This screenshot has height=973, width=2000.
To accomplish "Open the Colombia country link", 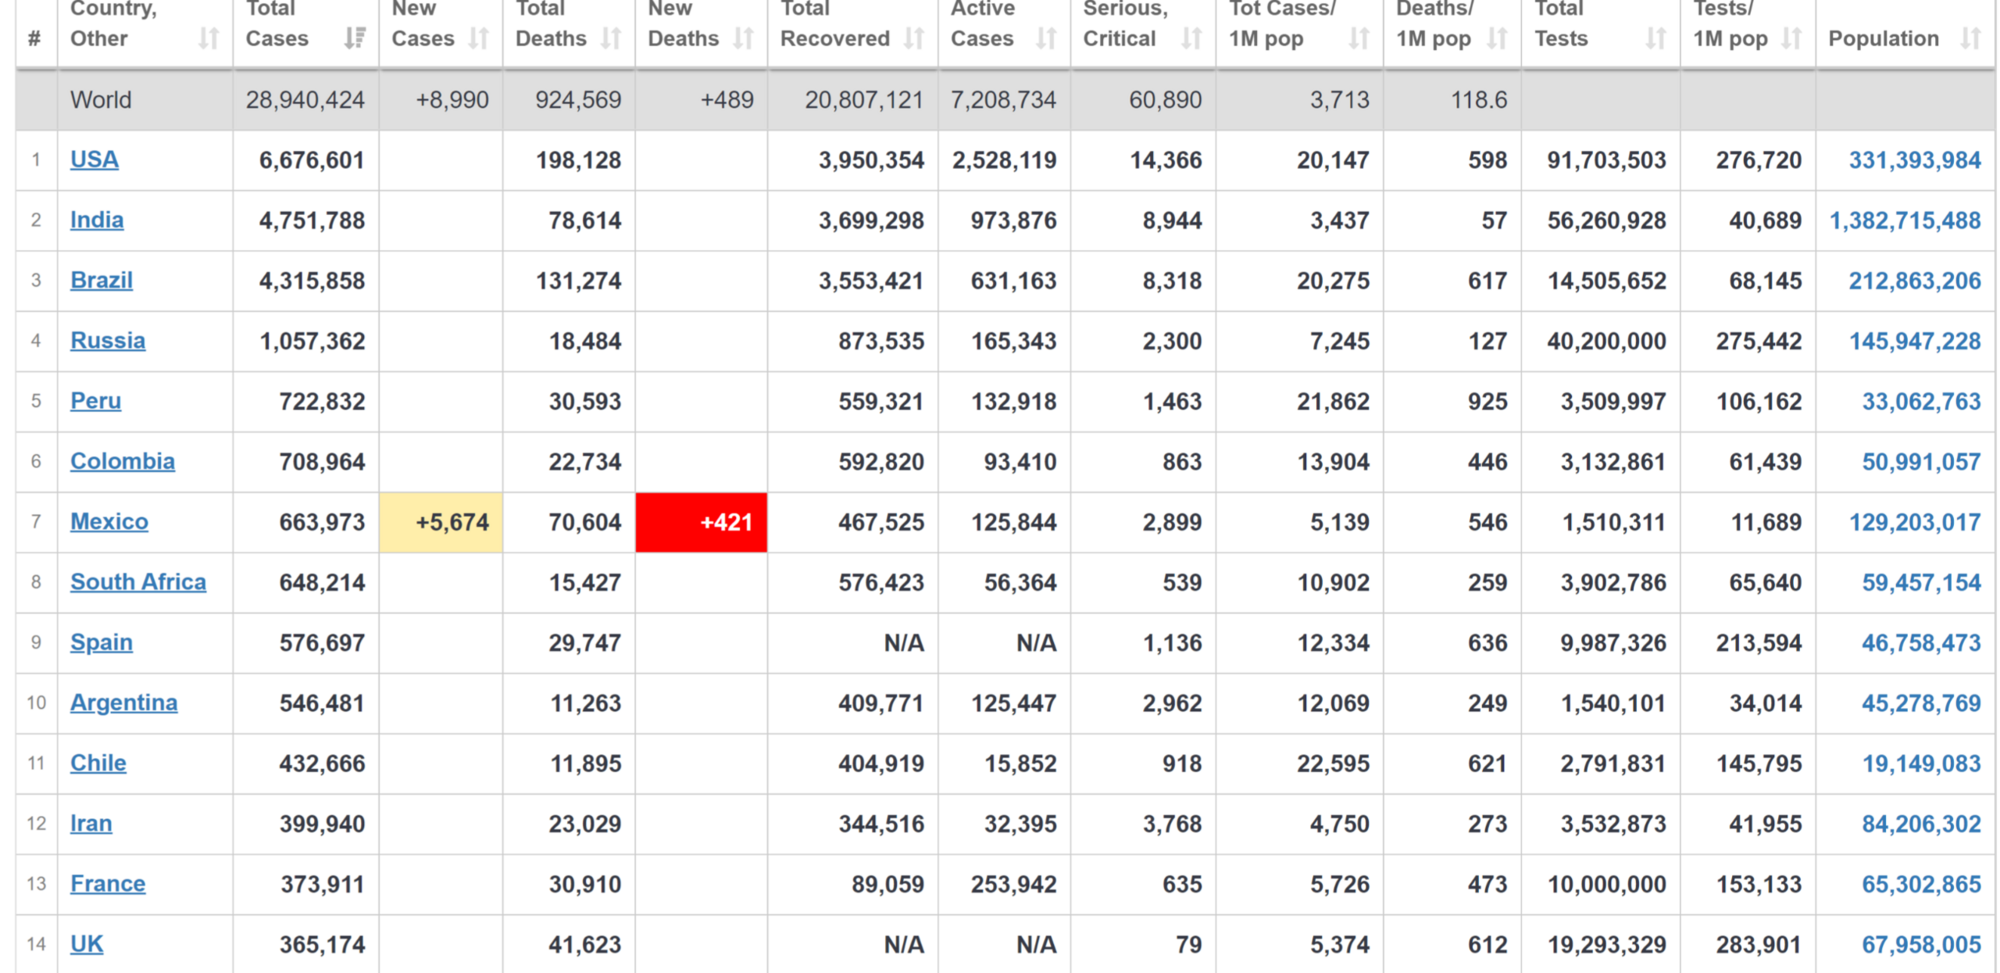I will click(x=122, y=462).
